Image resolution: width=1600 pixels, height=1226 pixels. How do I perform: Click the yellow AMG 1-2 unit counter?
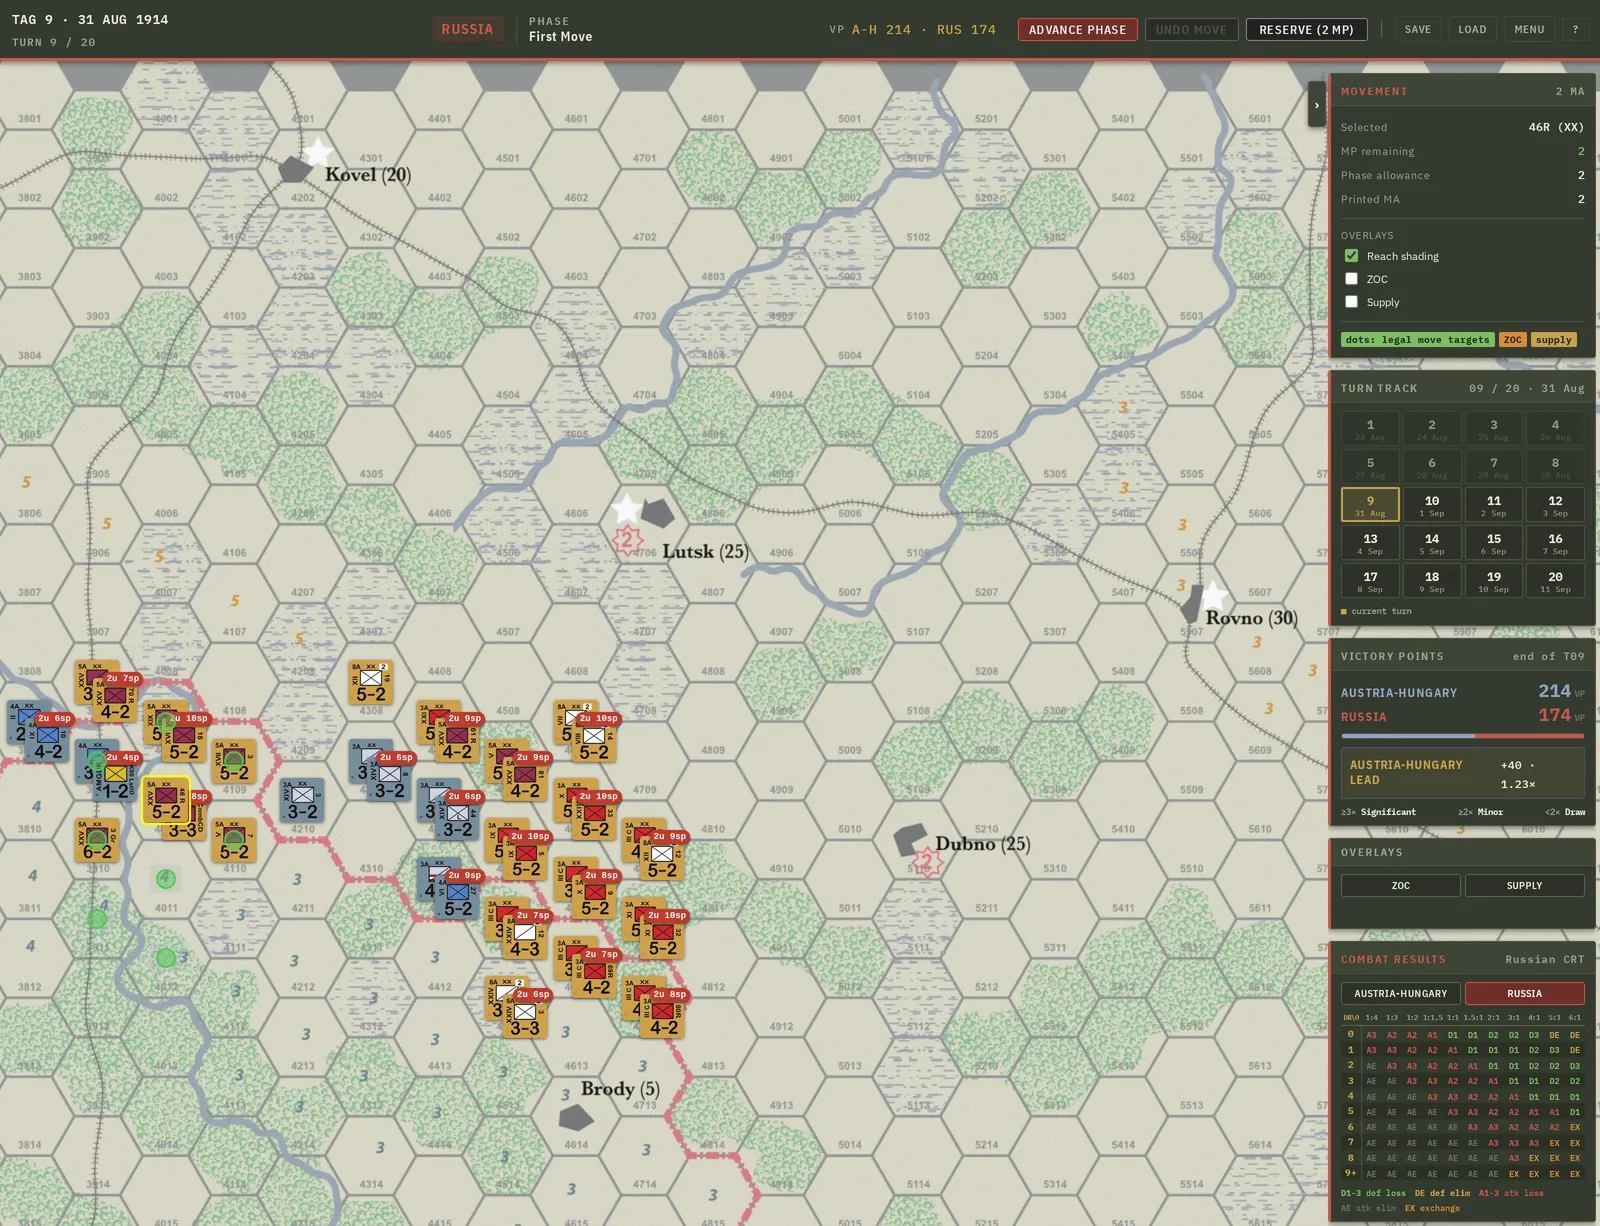[116, 780]
